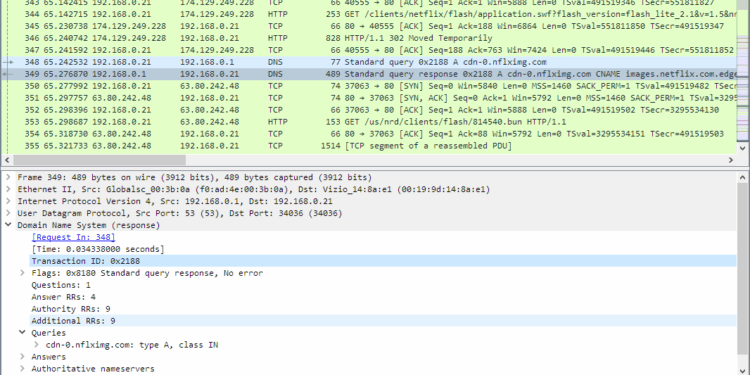
Task: Select packet 355 TCP segment row
Action: point(368,146)
